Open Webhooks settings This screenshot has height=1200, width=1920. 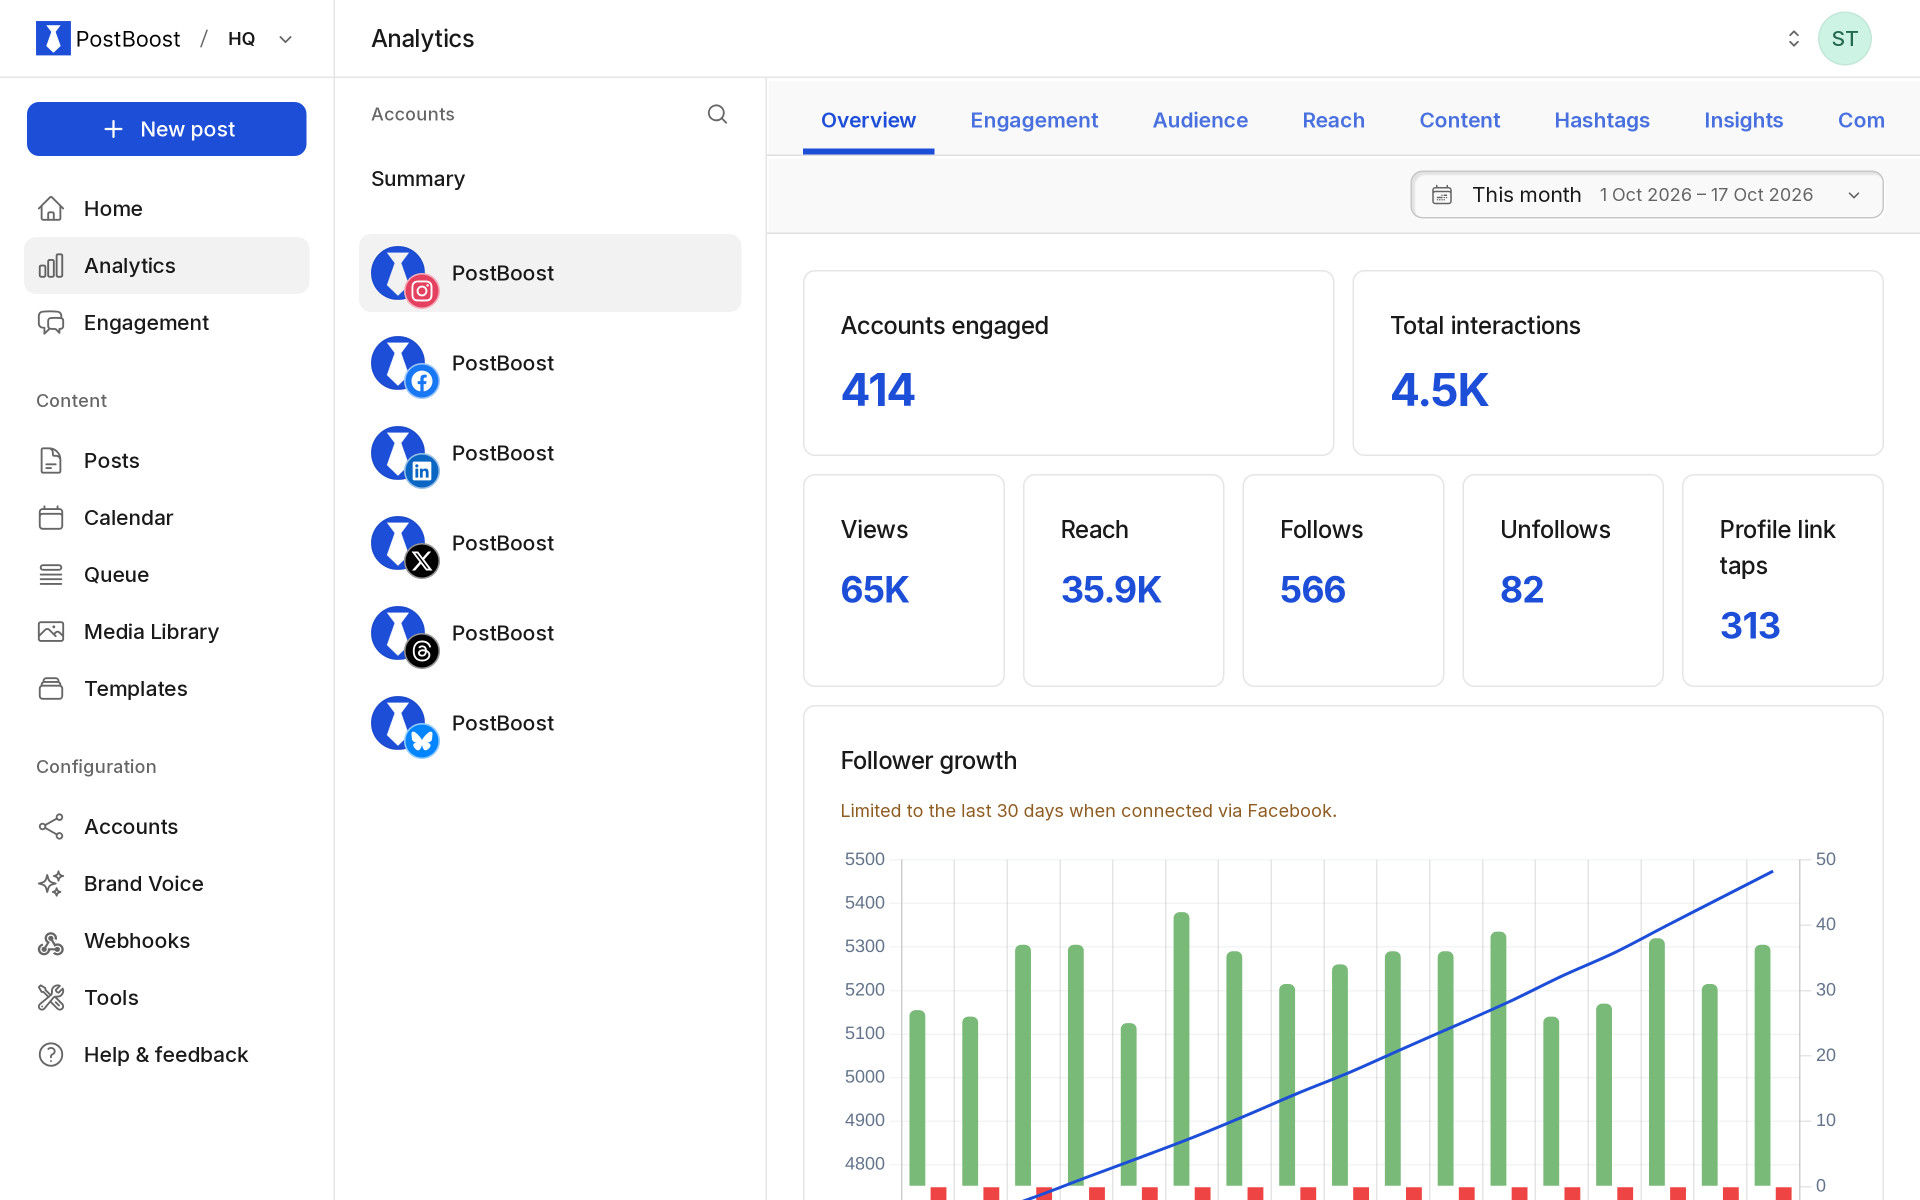click(167, 940)
